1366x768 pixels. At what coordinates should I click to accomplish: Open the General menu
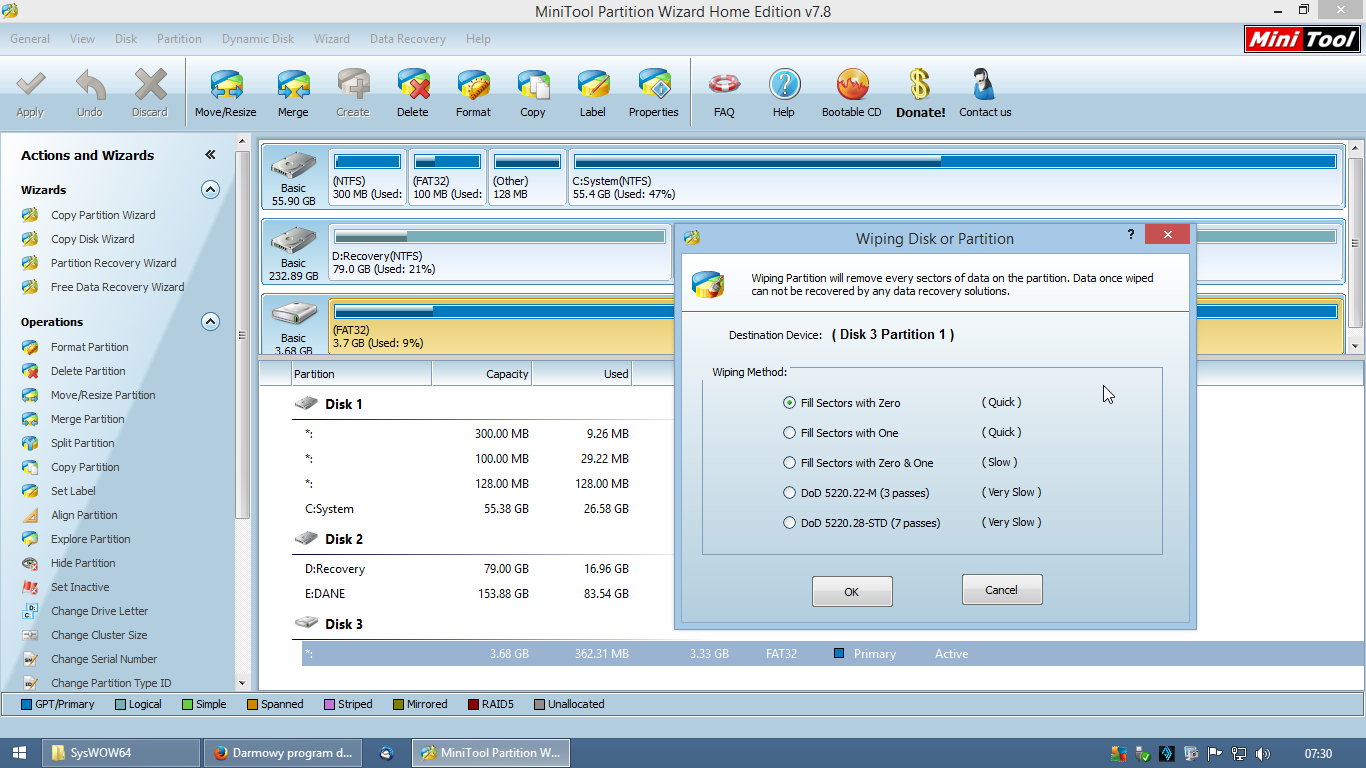[x=30, y=39]
